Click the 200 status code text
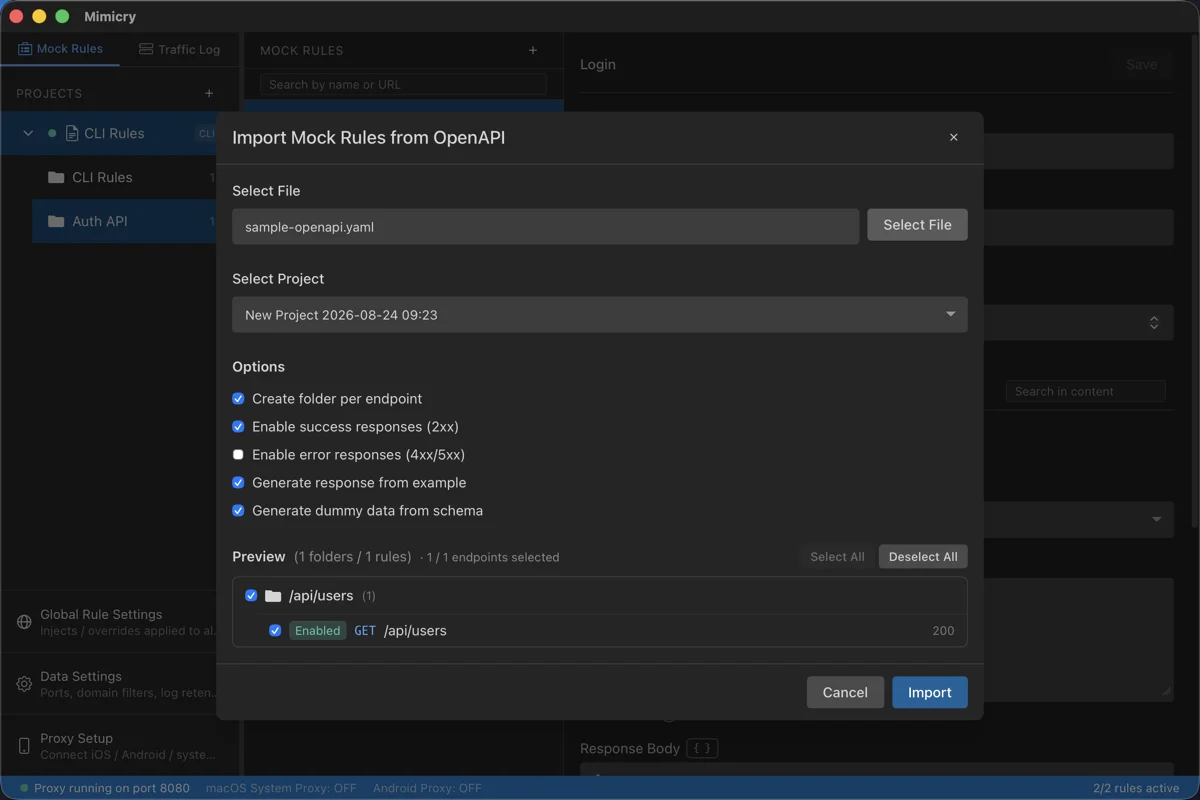This screenshot has width=1200, height=800. point(943,630)
